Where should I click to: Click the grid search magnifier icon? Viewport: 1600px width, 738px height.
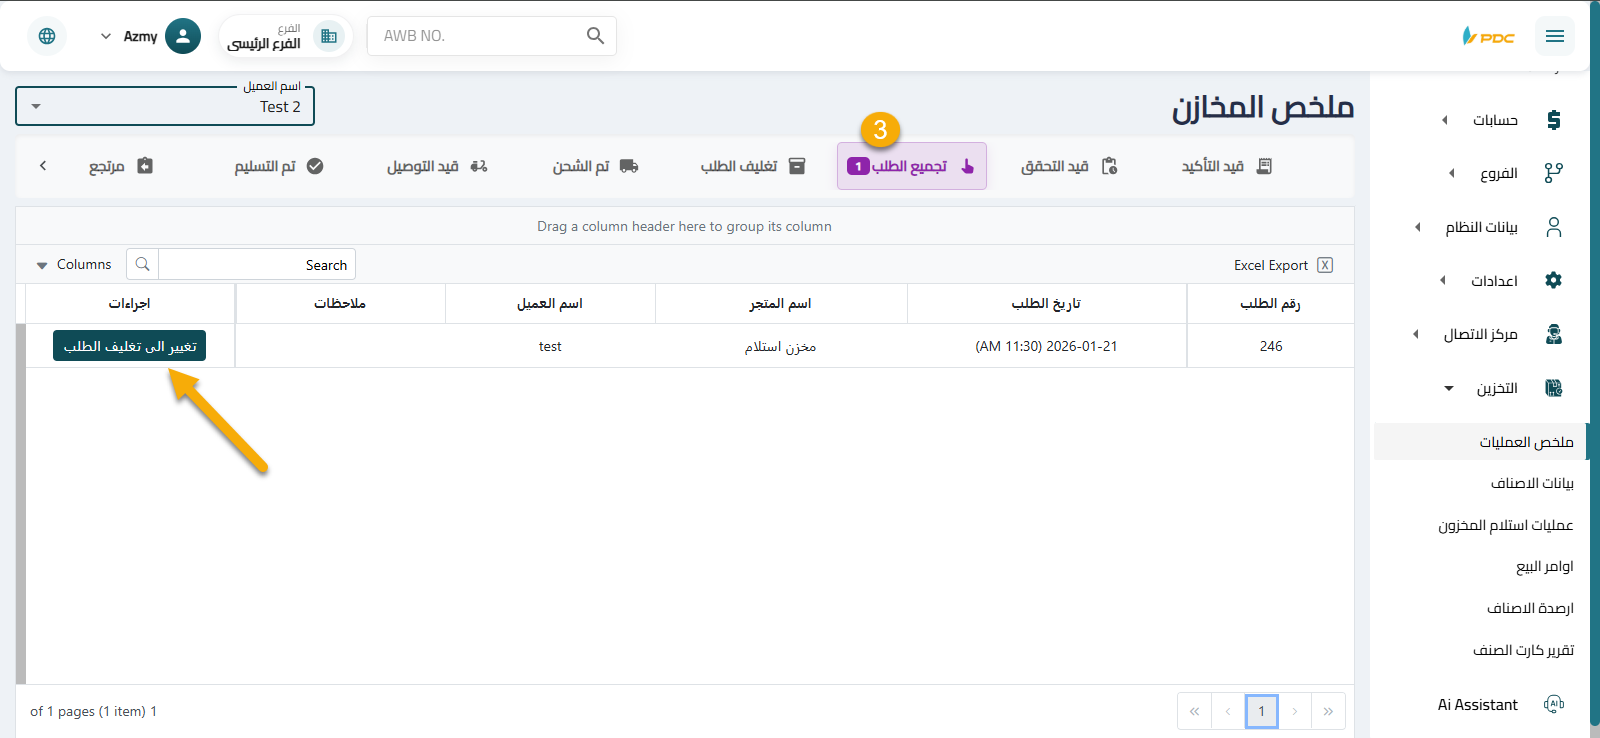[142, 264]
